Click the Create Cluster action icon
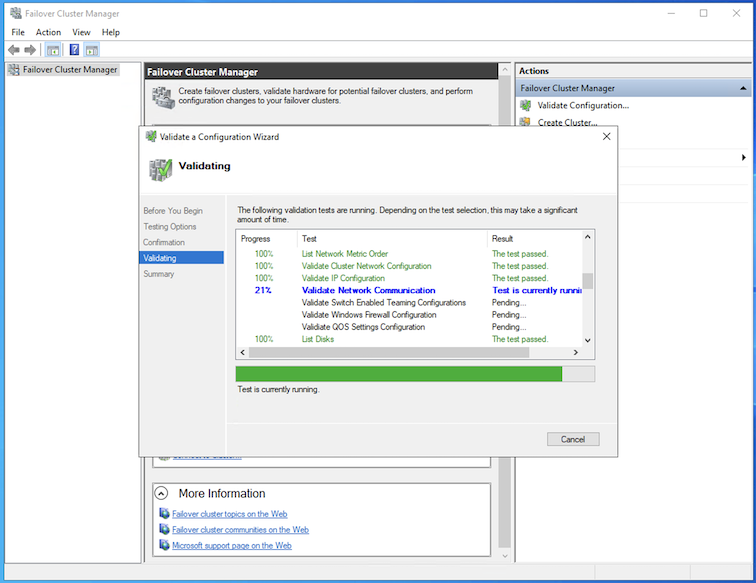Image resolution: width=756 pixels, height=583 pixels. pyautogui.click(x=526, y=122)
